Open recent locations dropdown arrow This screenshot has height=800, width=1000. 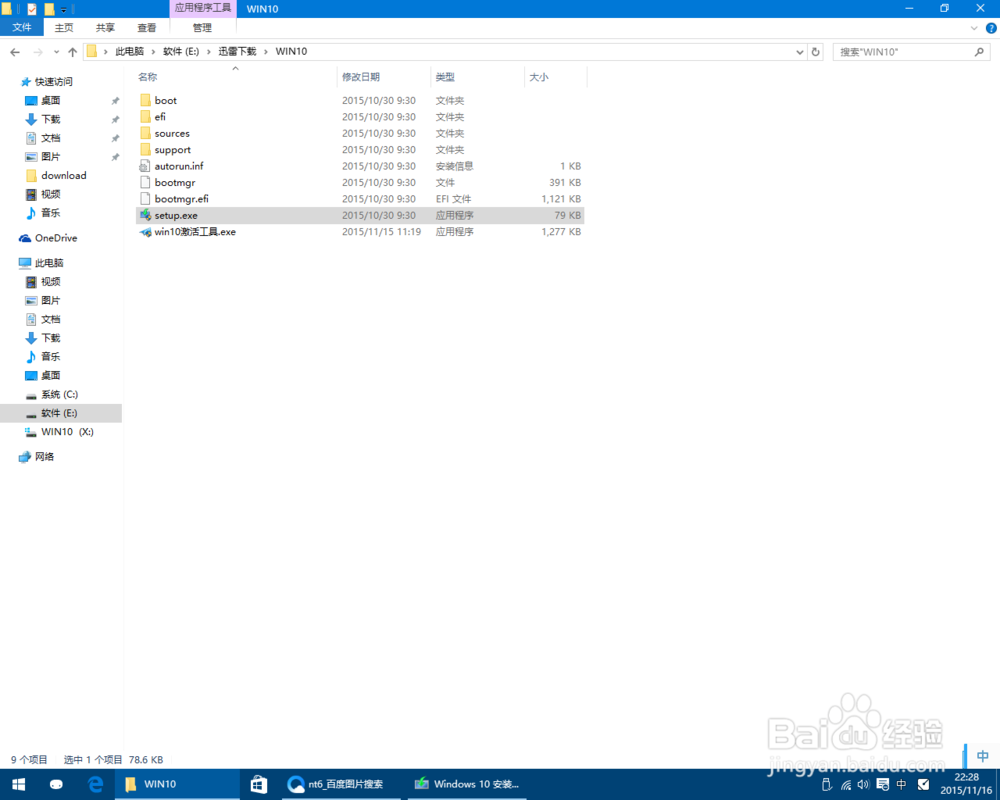[x=57, y=52]
